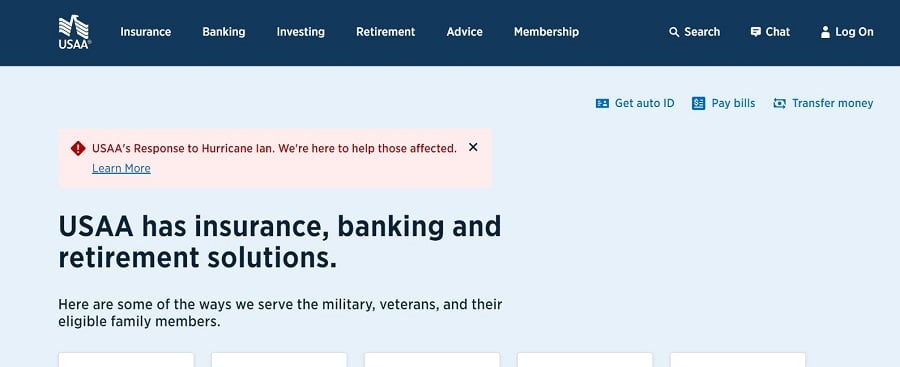900x367 pixels.
Task: Follow the Learn More link
Action: coord(121,168)
